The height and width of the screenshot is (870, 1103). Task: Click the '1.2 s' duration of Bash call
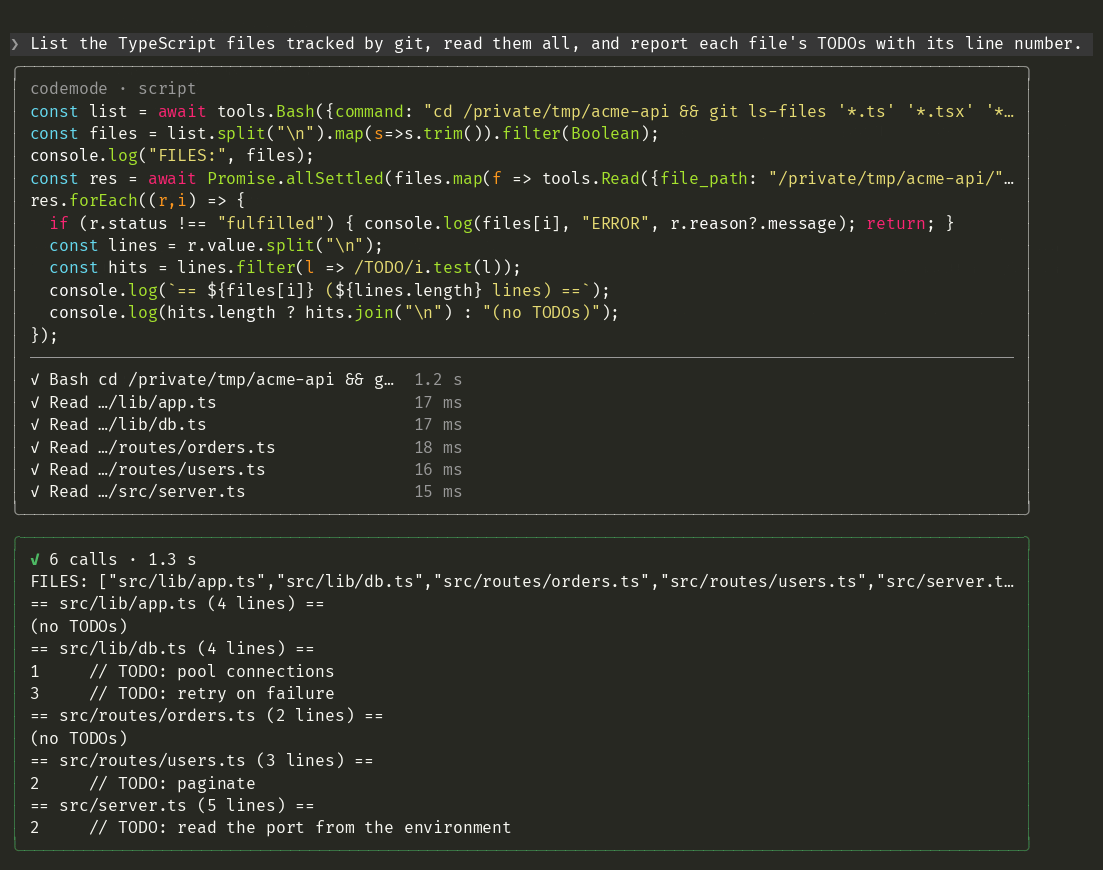(x=438, y=380)
